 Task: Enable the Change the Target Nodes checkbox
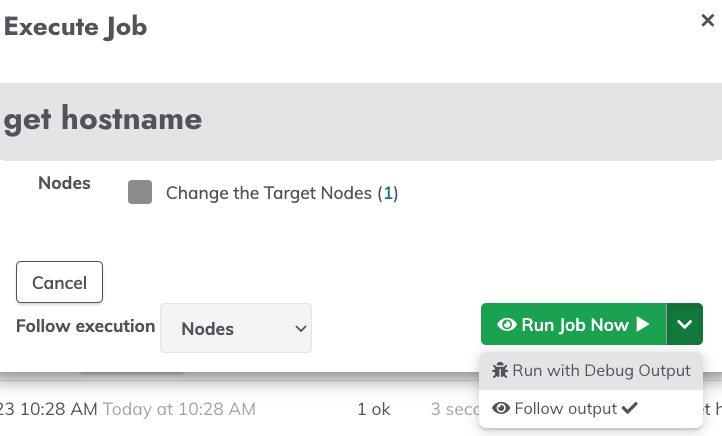click(140, 192)
